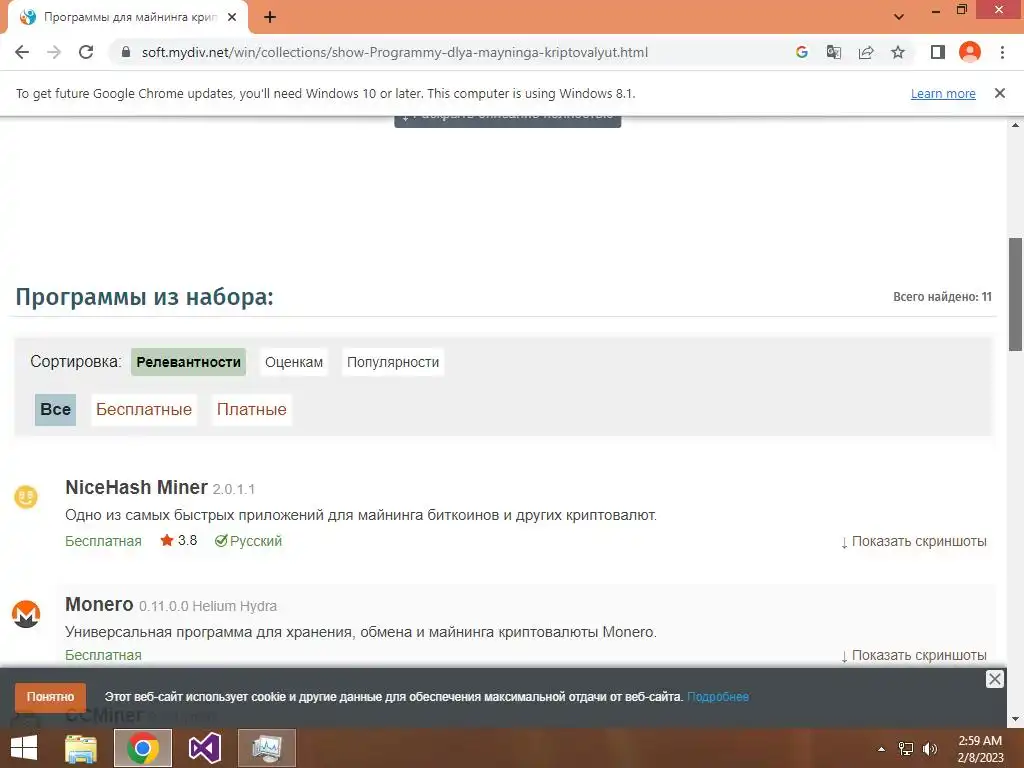Open the monitor app on taskbar
This screenshot has width=1024, height=768.
(x=267, y=748)
